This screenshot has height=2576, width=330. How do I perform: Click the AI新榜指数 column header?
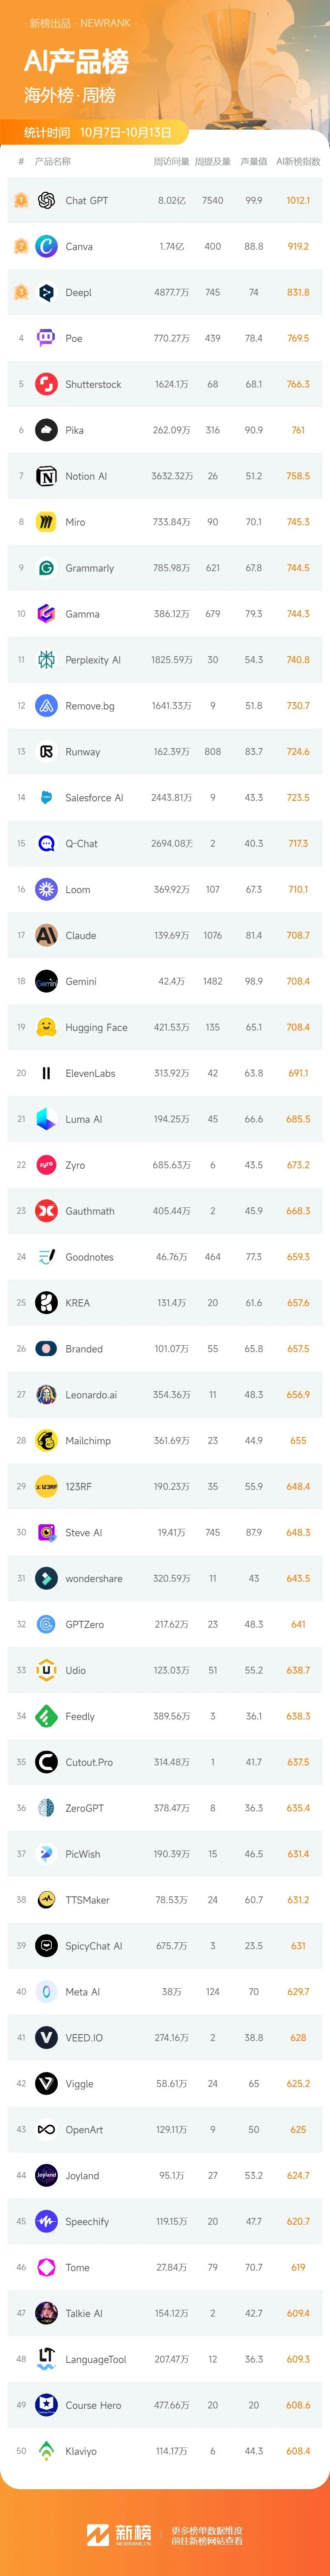click(298, 161)
